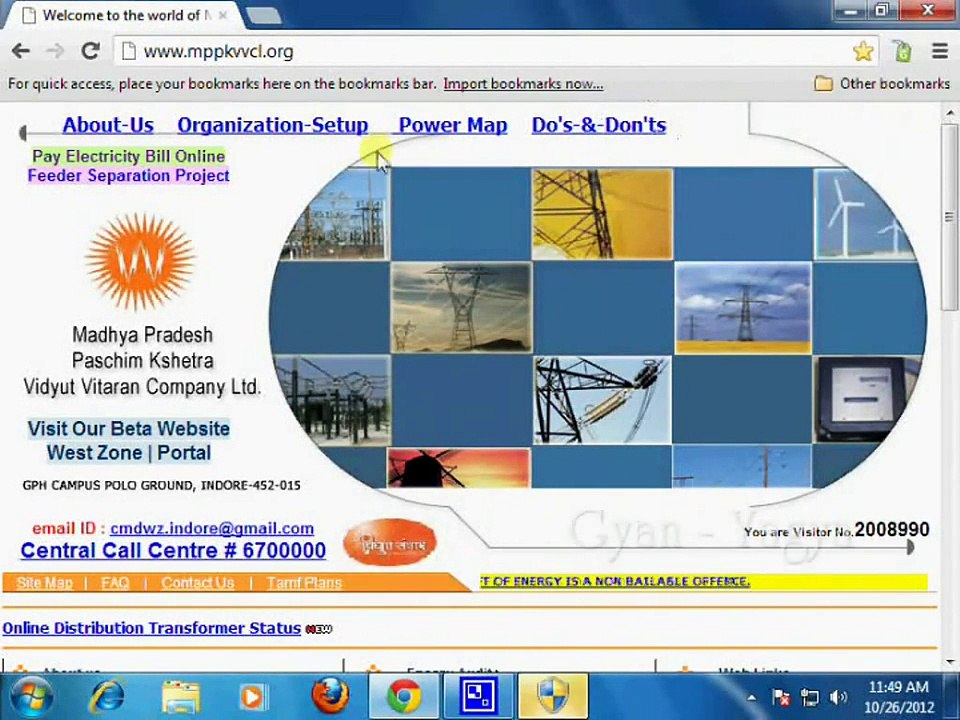Viewport: 960px width, 720px height.
Task: Click address text 'GPH CAMPUS POLO GROUND, INDORE-452-015'
Action: [x=162, y=486]
